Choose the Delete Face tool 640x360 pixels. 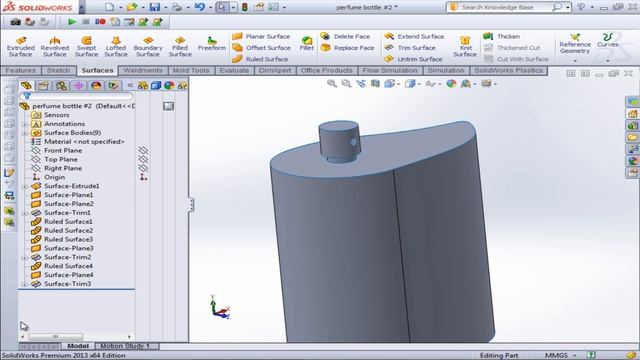[345, 36]
